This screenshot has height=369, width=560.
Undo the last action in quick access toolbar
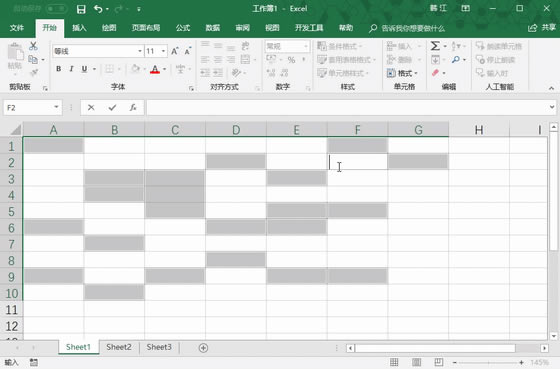coord(98,9)
